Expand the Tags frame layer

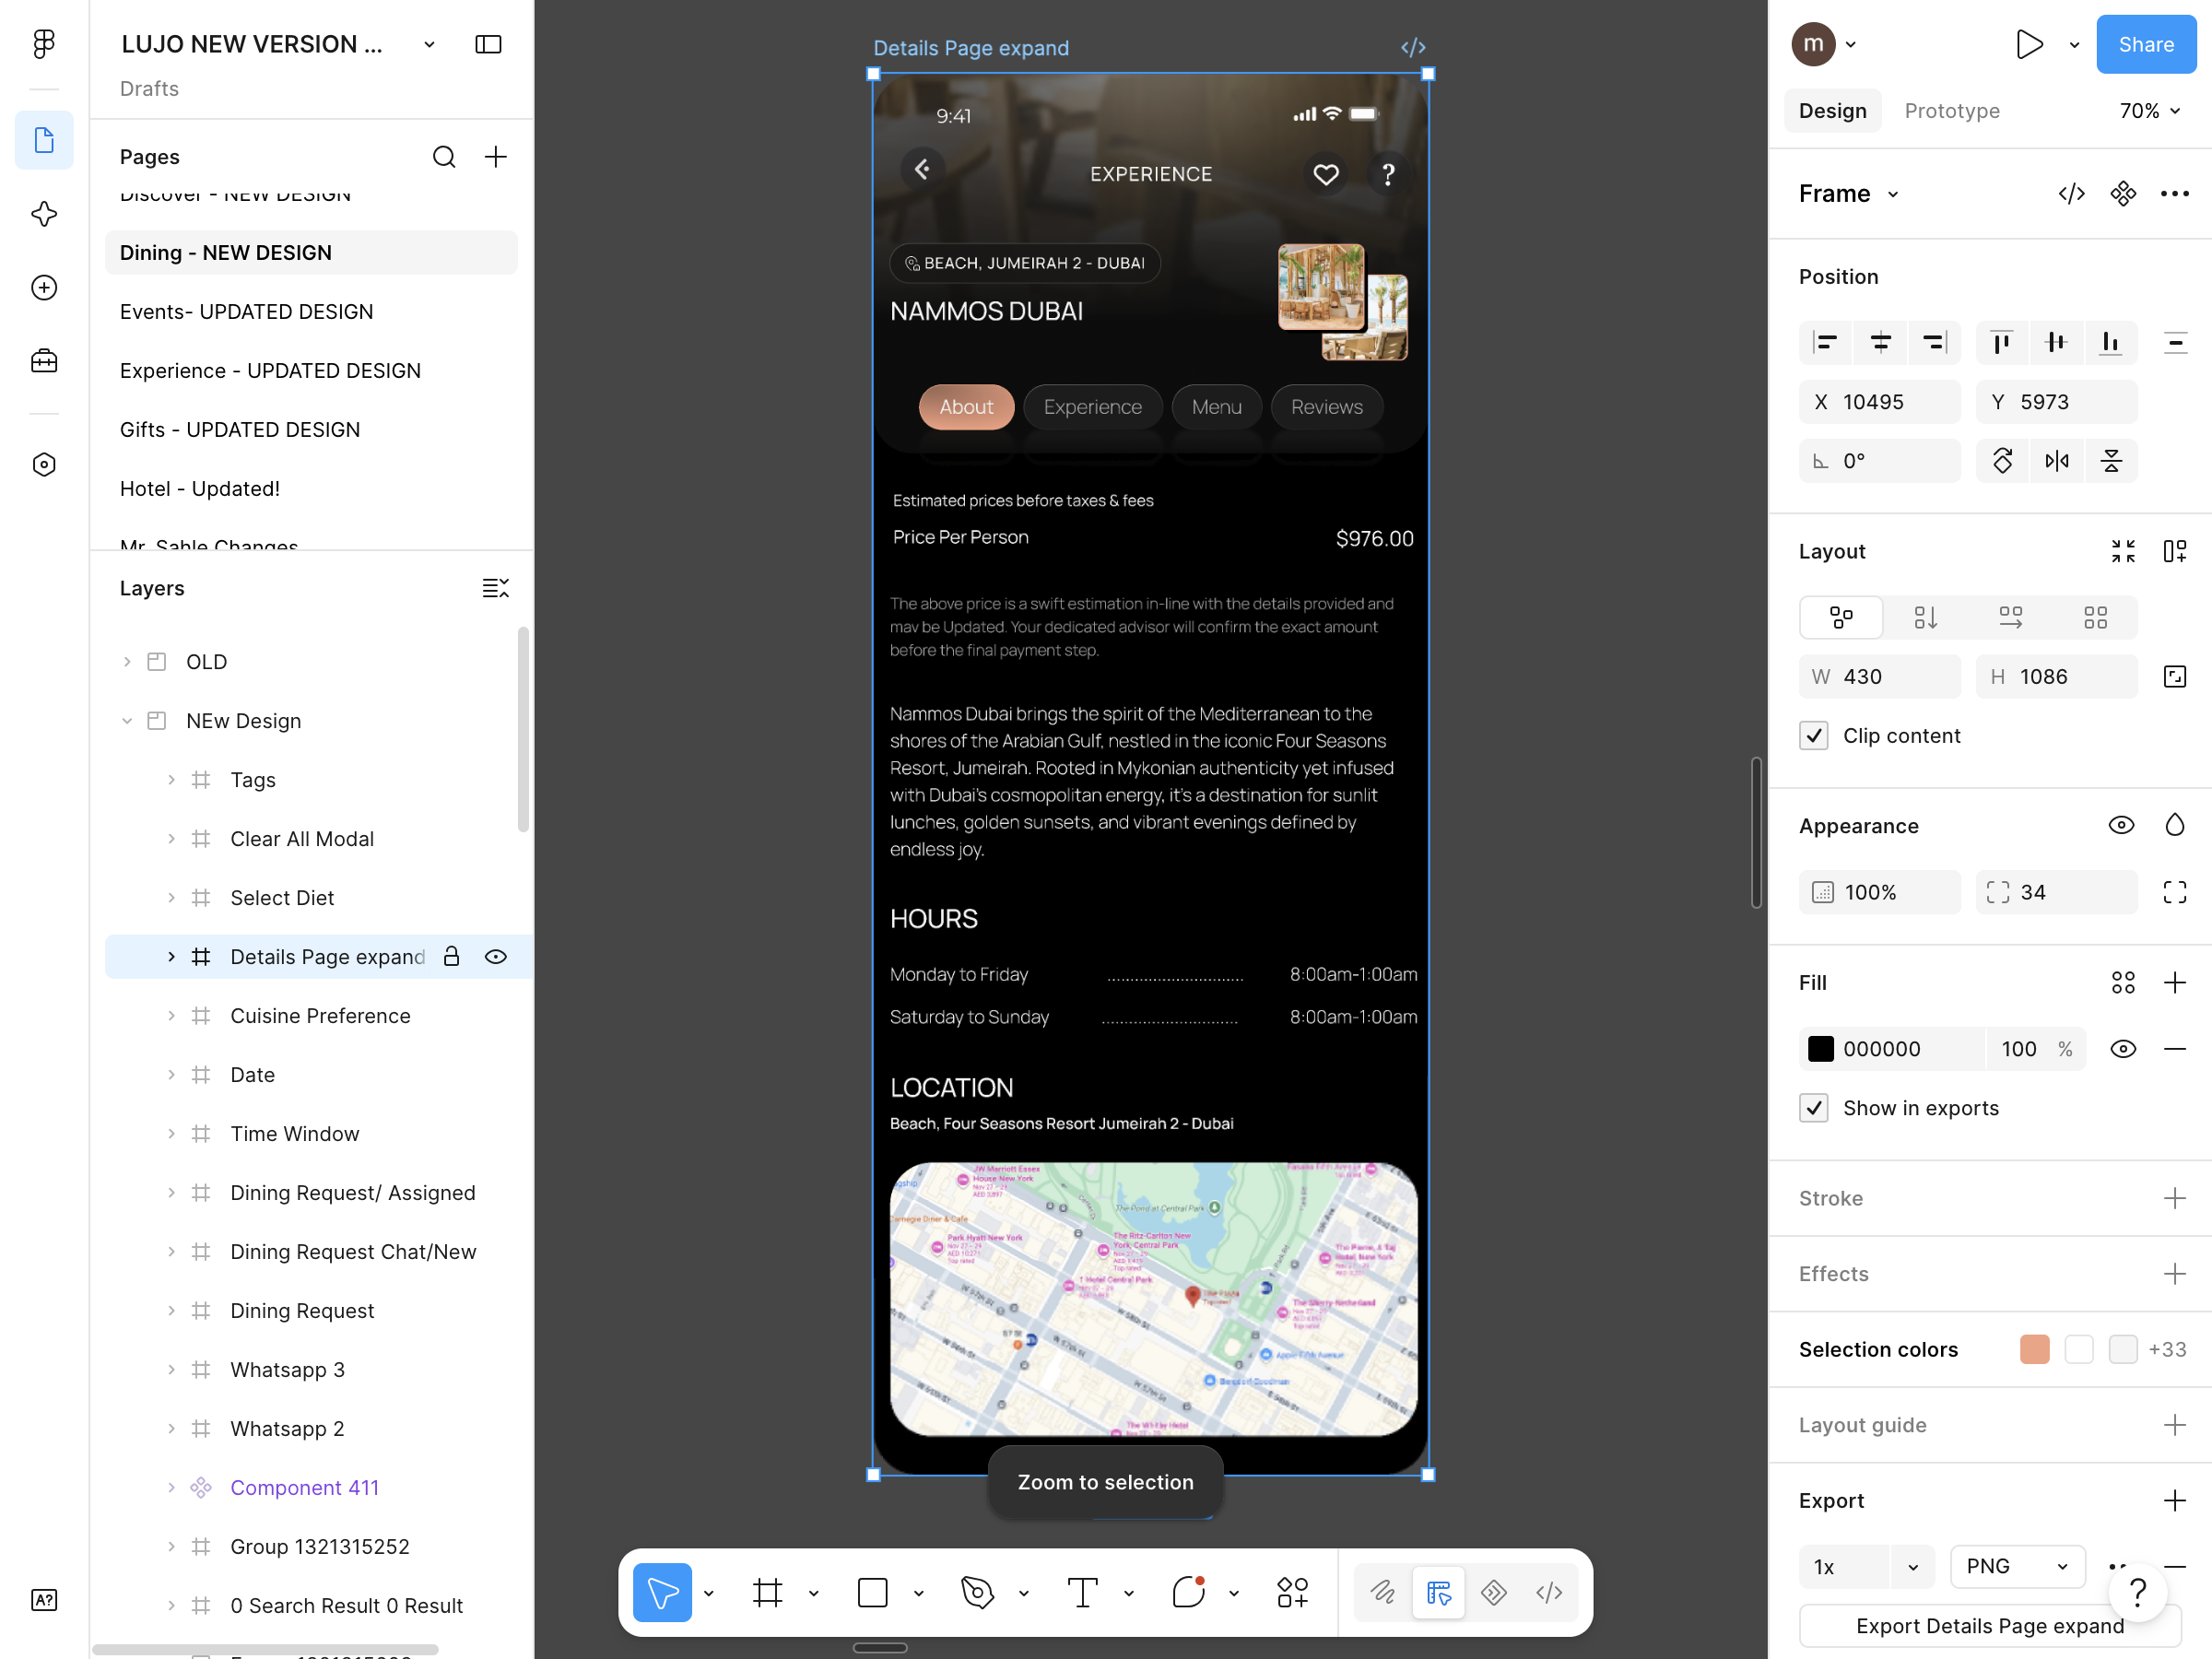click(x=171, y=780)
